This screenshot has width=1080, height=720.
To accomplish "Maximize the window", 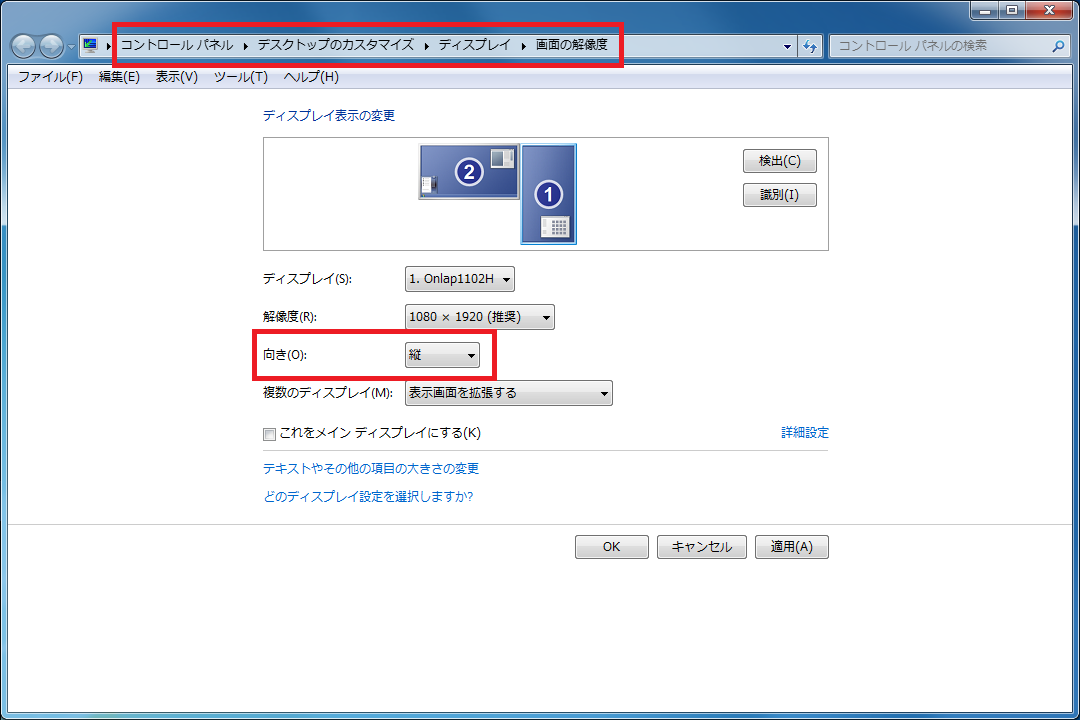I will click(x=1012, y=10).
